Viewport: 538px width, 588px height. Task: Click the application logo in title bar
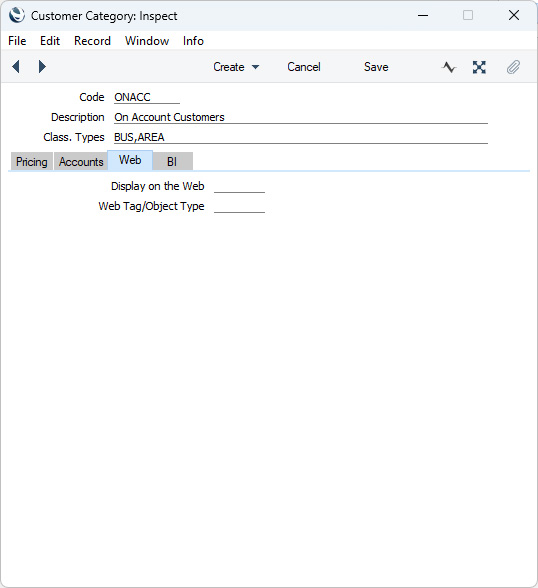(x=16, y=15)
